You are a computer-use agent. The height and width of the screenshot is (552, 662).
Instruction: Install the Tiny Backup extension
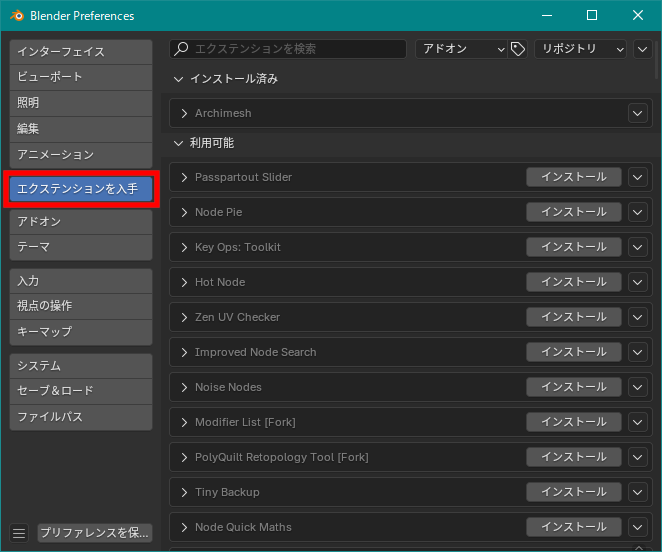[574, 492]
